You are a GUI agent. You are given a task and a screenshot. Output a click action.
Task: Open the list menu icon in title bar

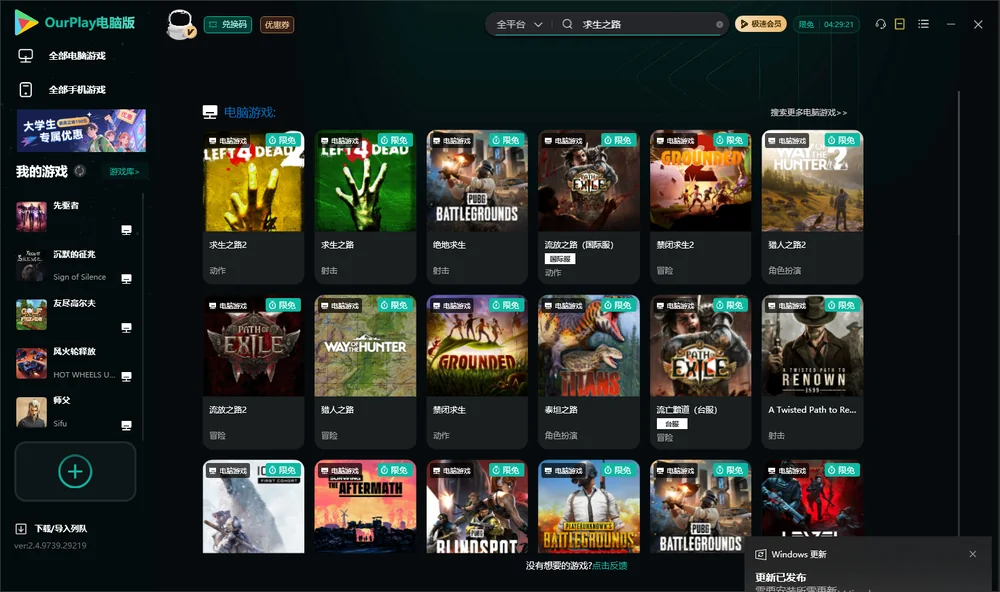(923, 24)
